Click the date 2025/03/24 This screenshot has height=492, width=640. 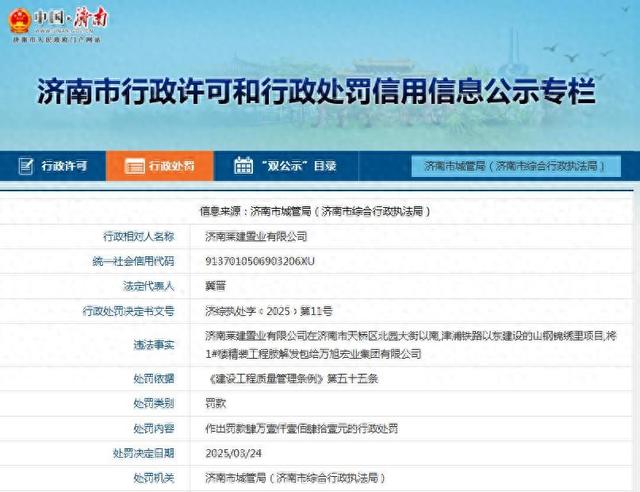tap(233, 453)
